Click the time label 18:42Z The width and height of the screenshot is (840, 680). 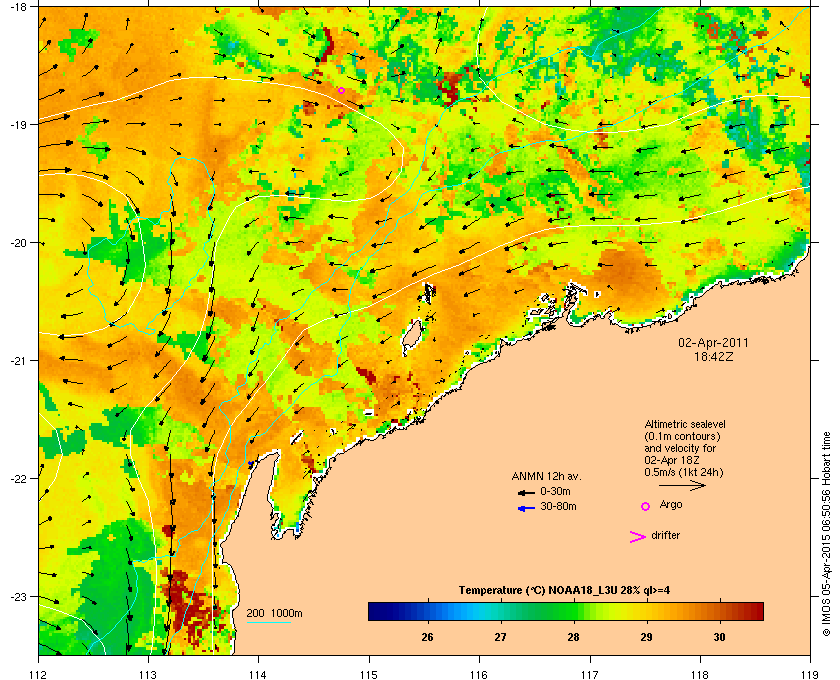pos(713,356)
